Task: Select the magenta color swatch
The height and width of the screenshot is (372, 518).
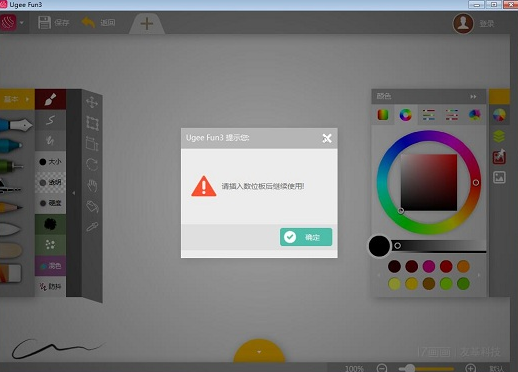Action: pos(429,266)
